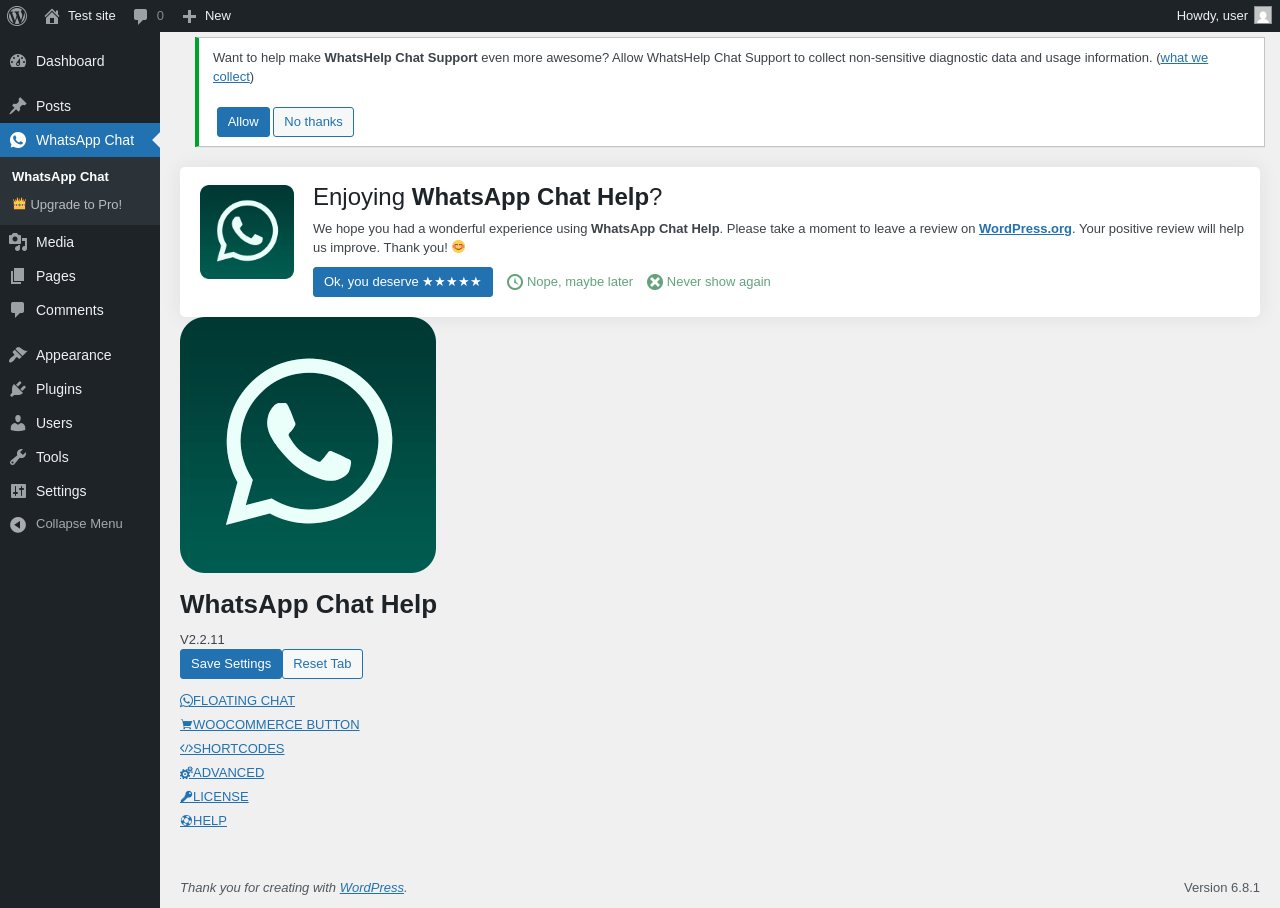Open the Users menu
The width and height of the screenshot is (1280, 908).
[x=80, y=423]
